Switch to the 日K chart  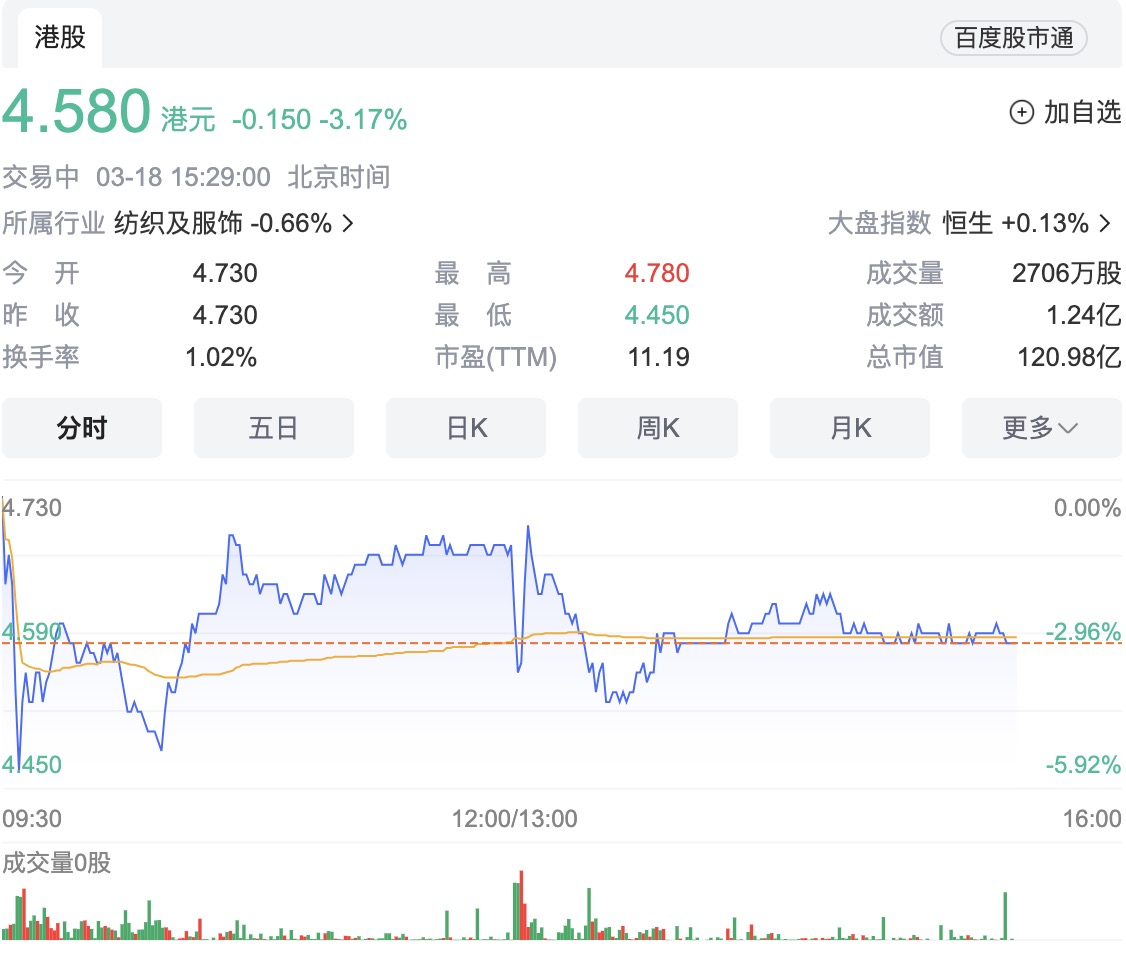466,428
